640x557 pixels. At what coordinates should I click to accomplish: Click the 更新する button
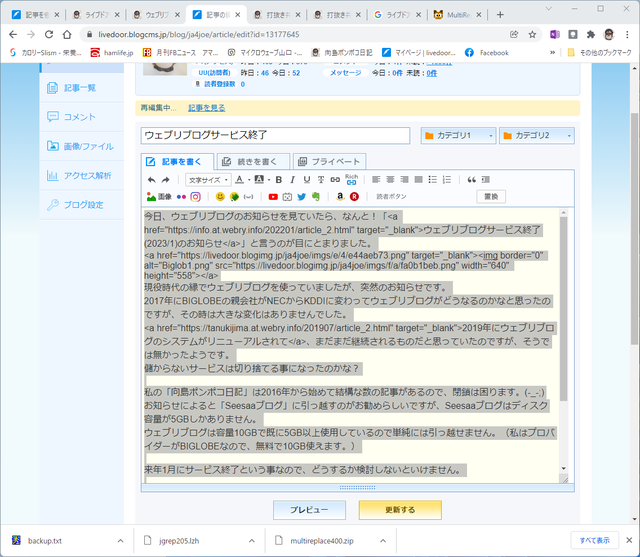coord(400,510)
